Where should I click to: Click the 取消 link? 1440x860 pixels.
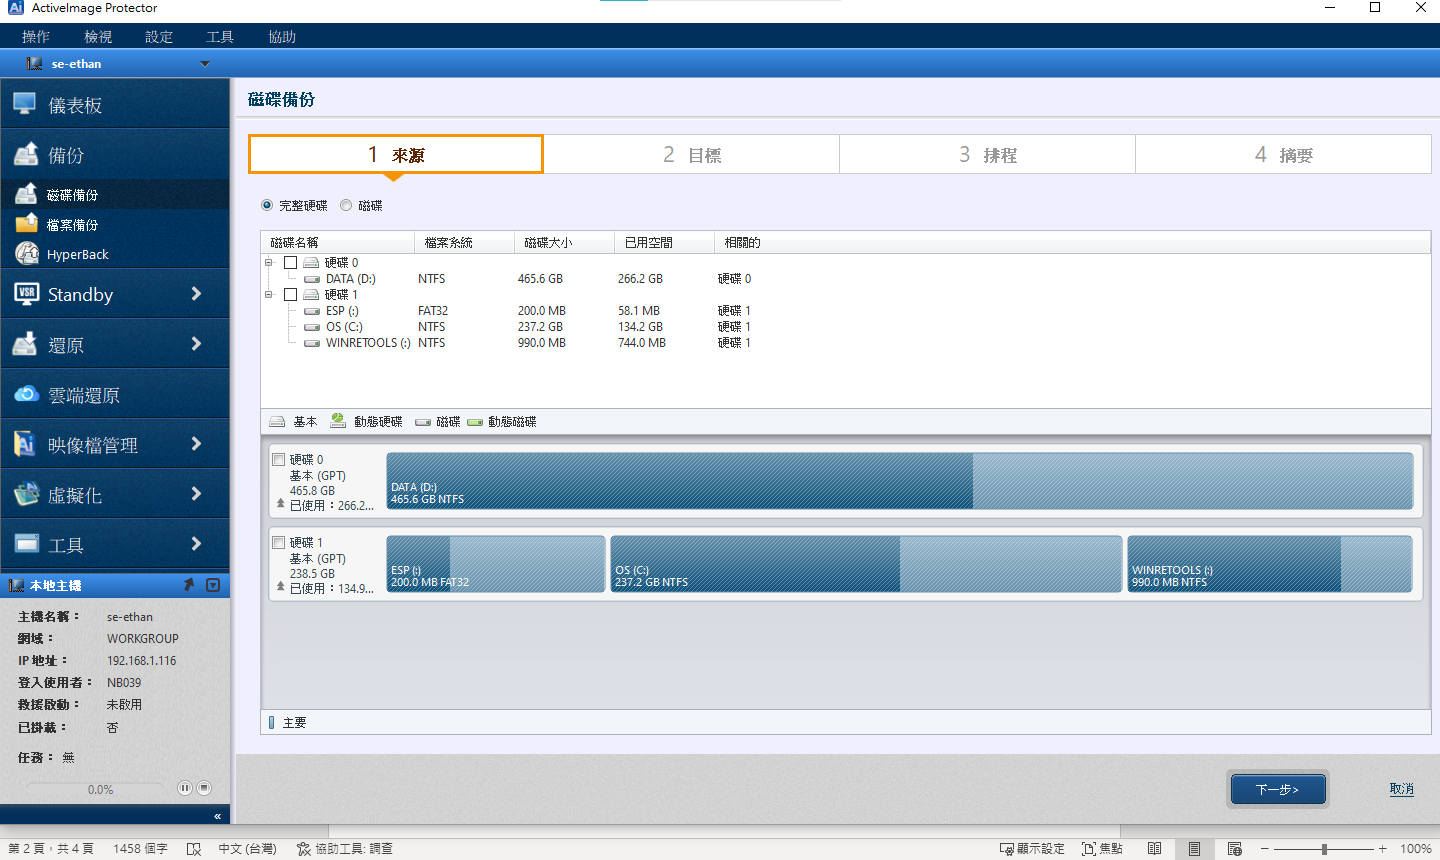click(x=1401, y=789)
